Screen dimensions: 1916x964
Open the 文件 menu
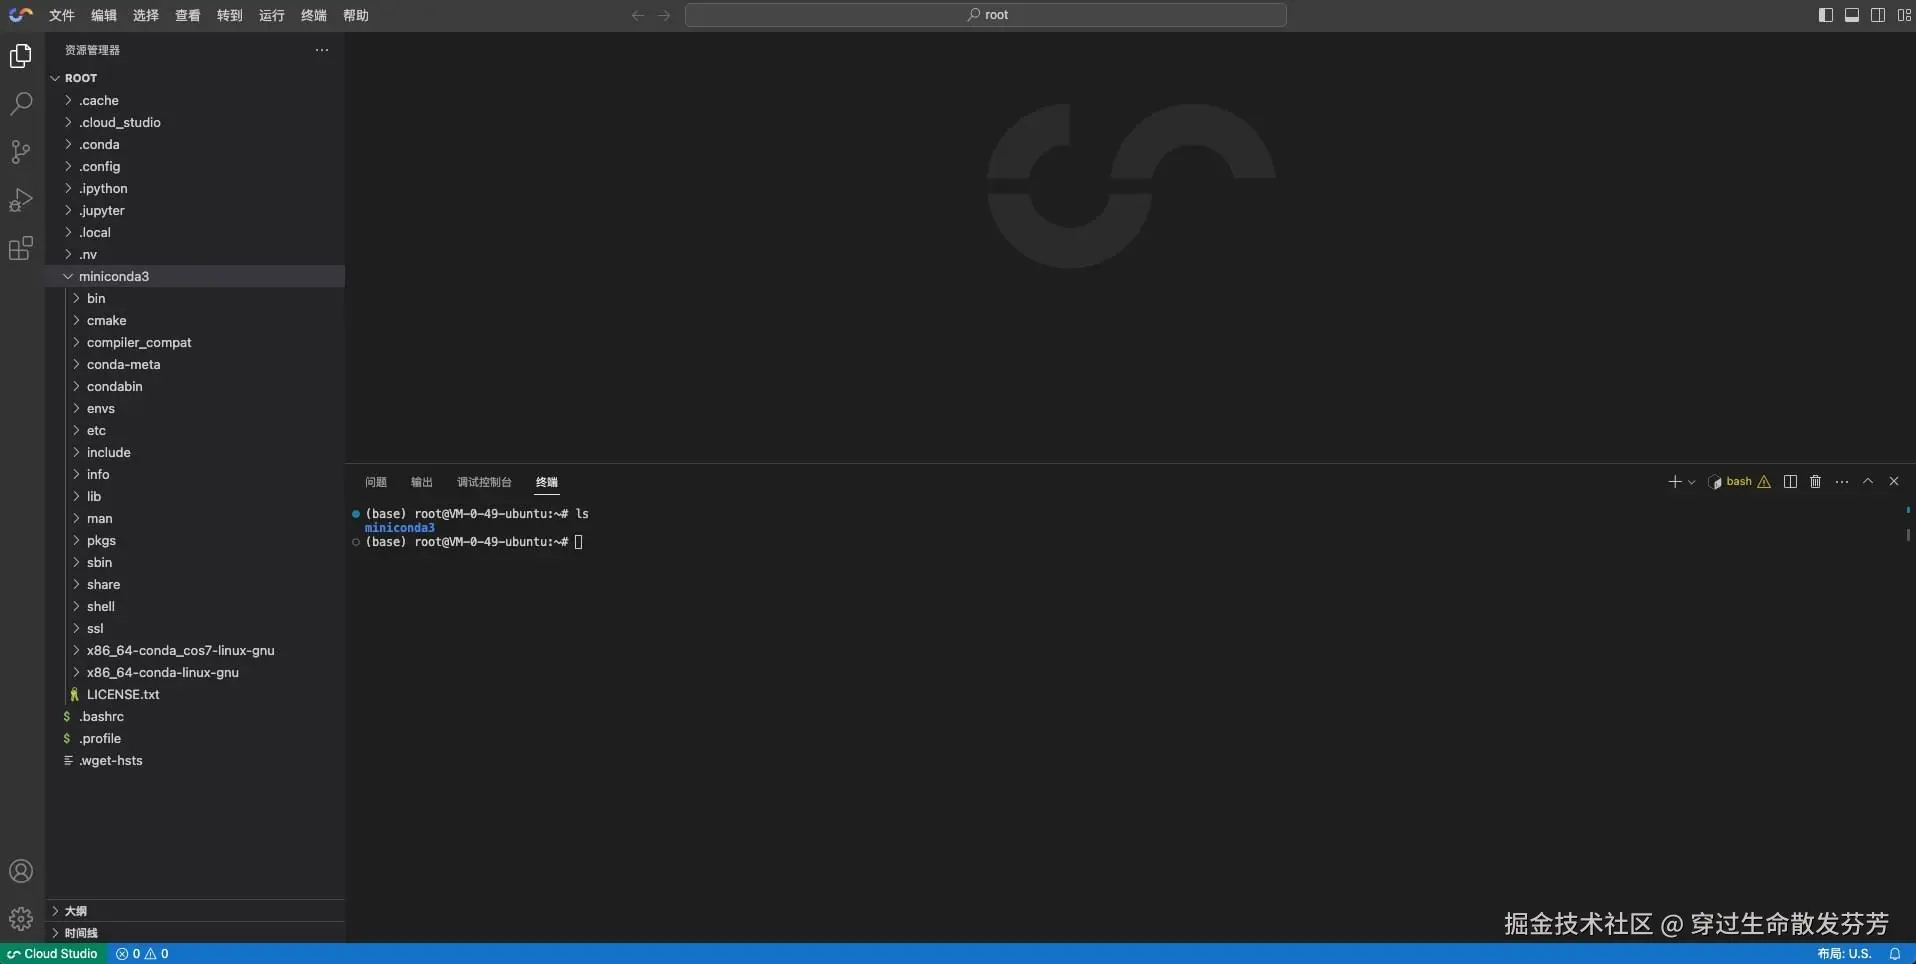pyautogui.click(x=62, y=15)
